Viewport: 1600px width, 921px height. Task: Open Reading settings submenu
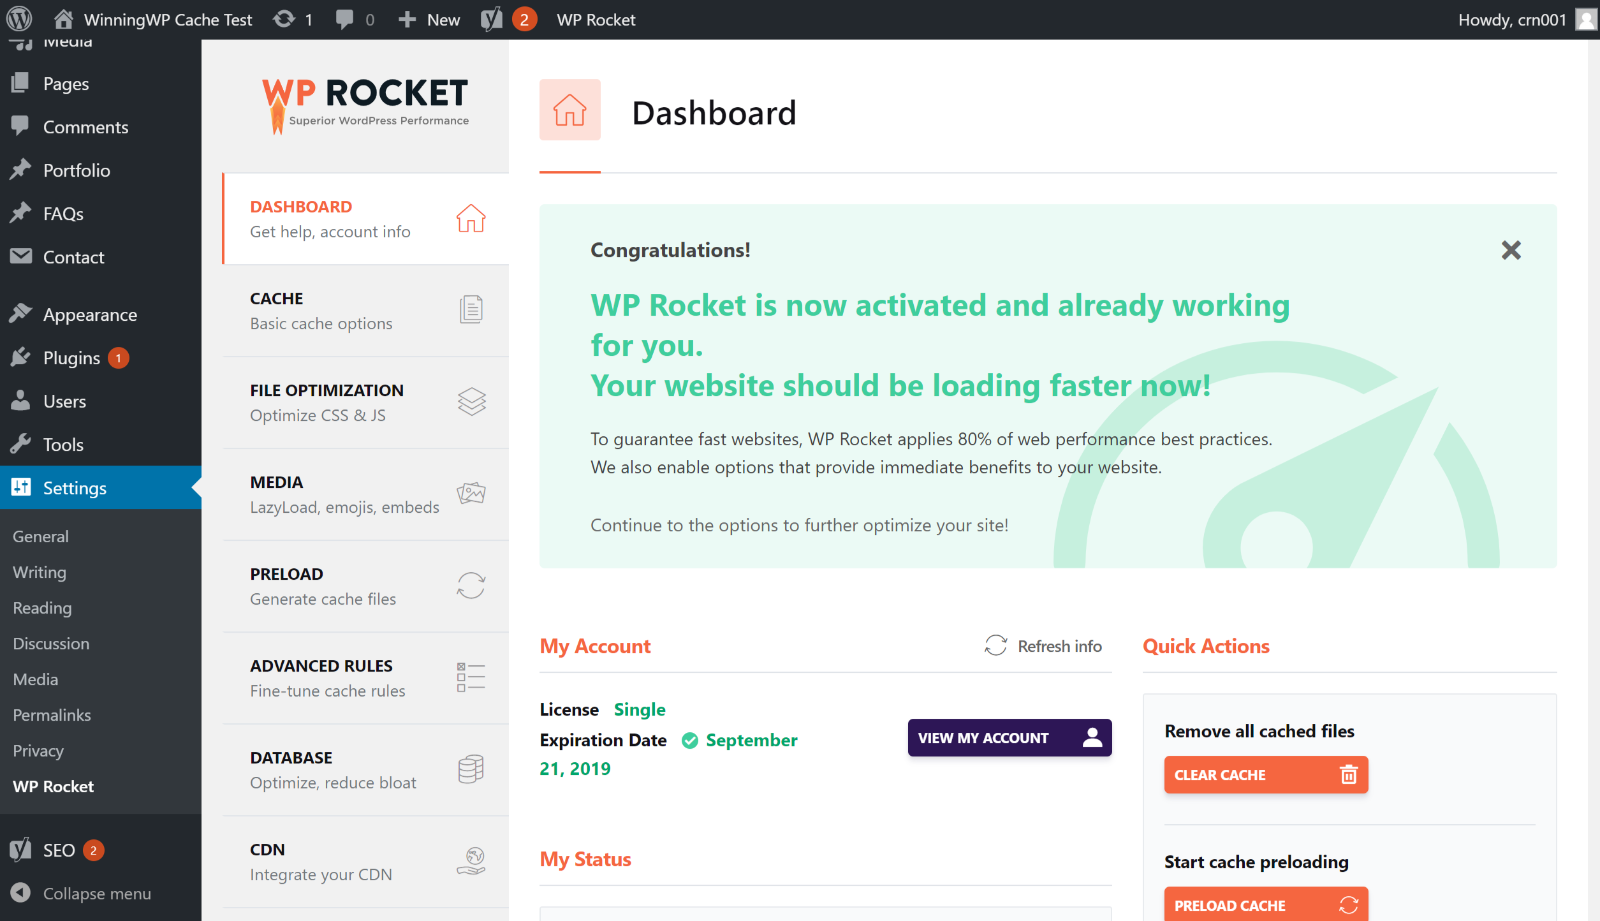tap(42, 608)
